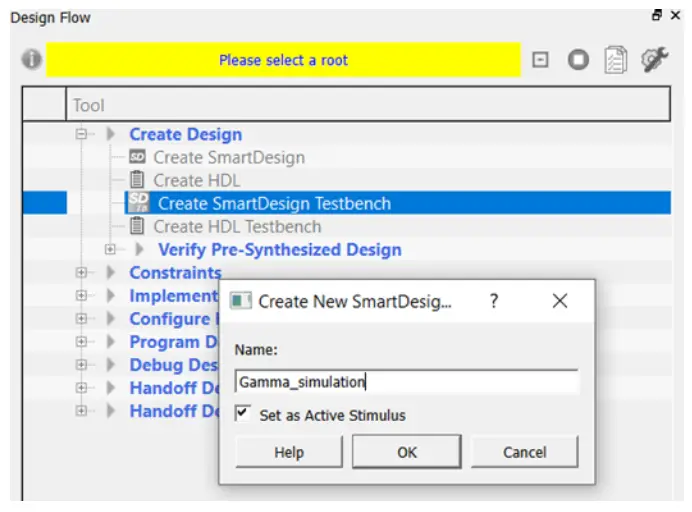Click the Create HDL clipboard icon
Image resolution: width=692 pixels, height=512 pixels.
tap(138, 180)
